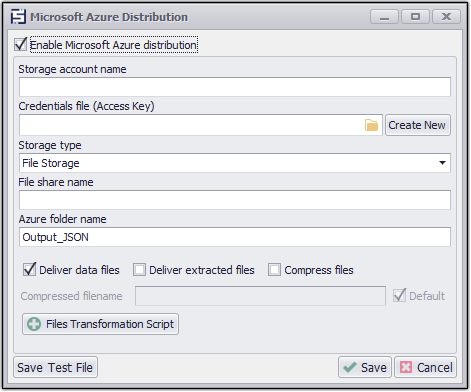The image size is (471, 392).
Task: Click the Save Test File button
Action: (55, 368)
